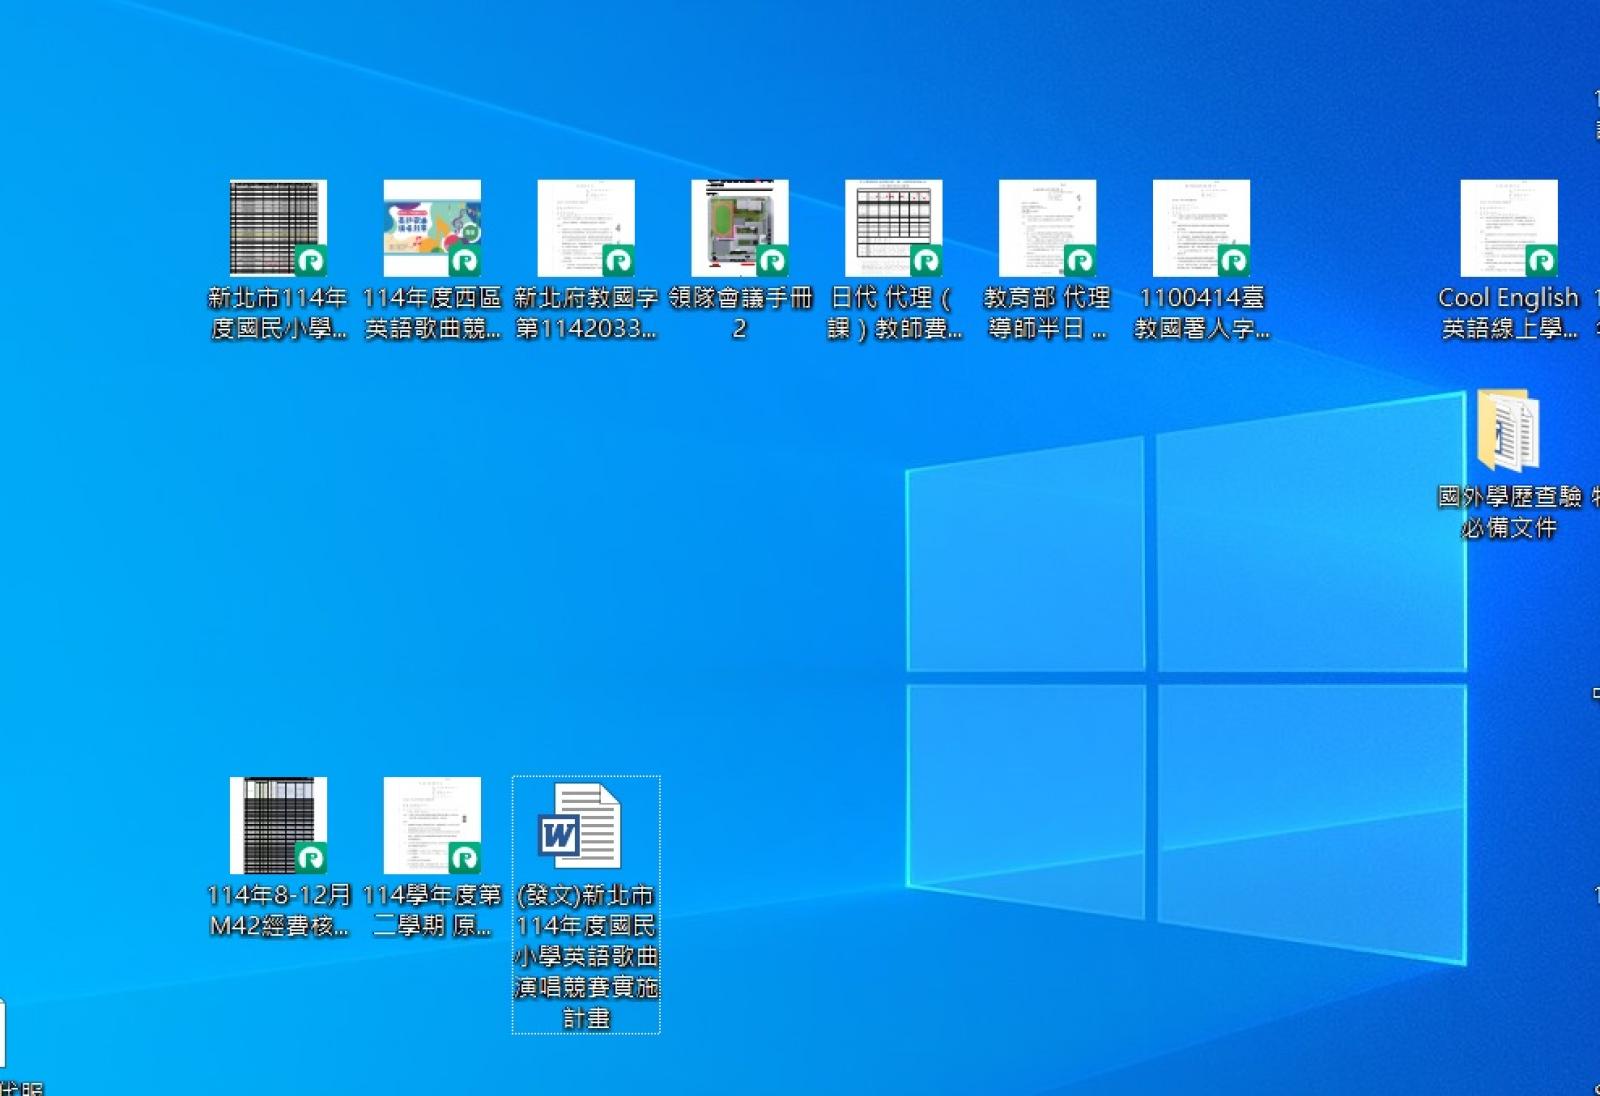Screen dimensions: 1600x1096
Task: Open the 國外學歷查驗必備文件 folder icon
Action: (1508, 431)
